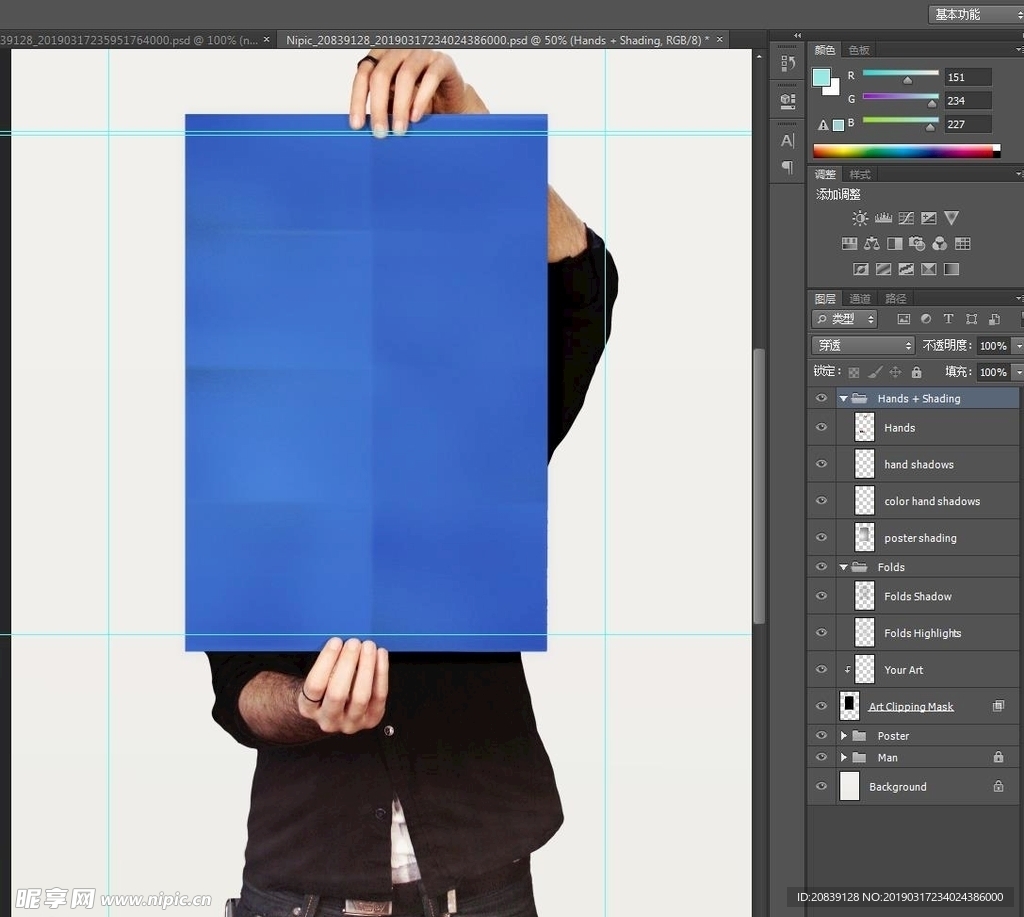Open the History panel icon
The image size is (1024, 917).
pyautogui.click(x=787, y=64)
